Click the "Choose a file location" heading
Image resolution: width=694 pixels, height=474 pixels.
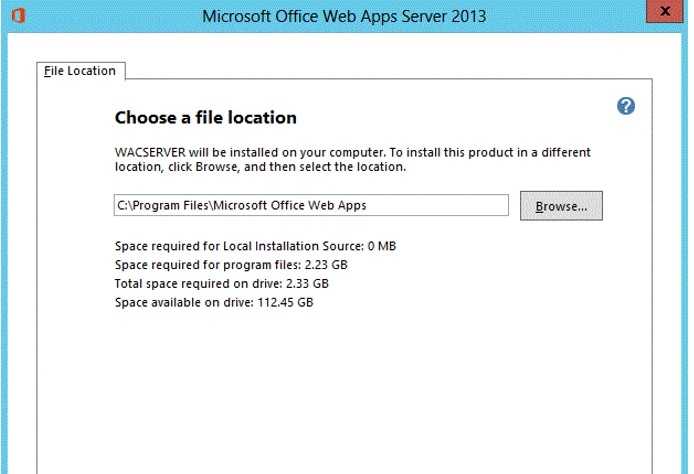206,117
